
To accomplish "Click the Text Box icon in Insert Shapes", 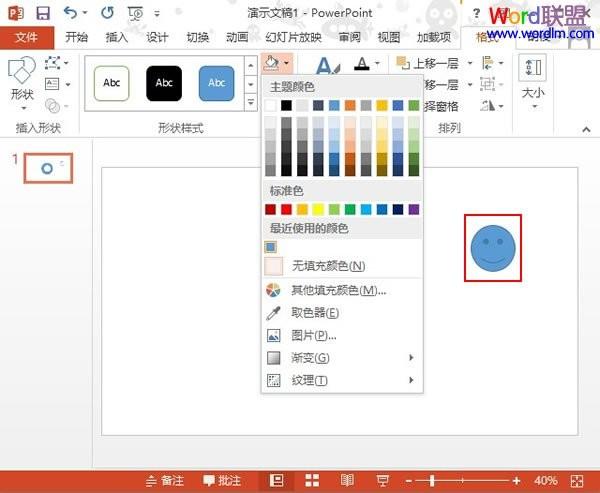I will tap(52, 83).
